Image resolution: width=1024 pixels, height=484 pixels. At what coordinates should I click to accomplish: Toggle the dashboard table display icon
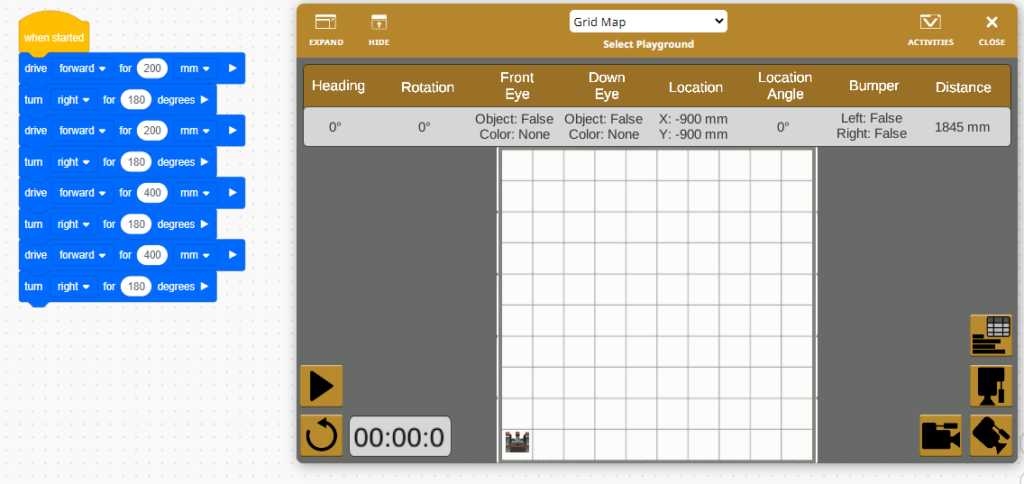[991, 335]
